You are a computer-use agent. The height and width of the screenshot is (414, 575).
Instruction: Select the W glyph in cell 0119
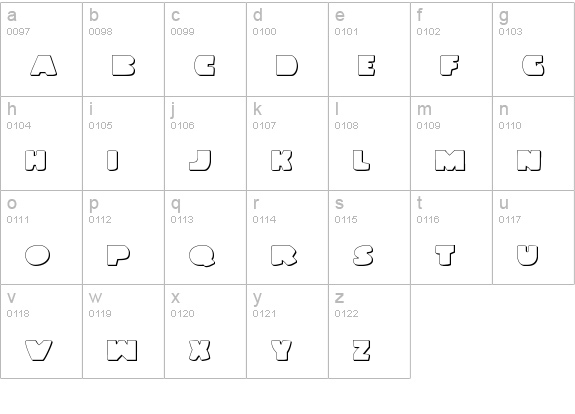tap(122, 350)
